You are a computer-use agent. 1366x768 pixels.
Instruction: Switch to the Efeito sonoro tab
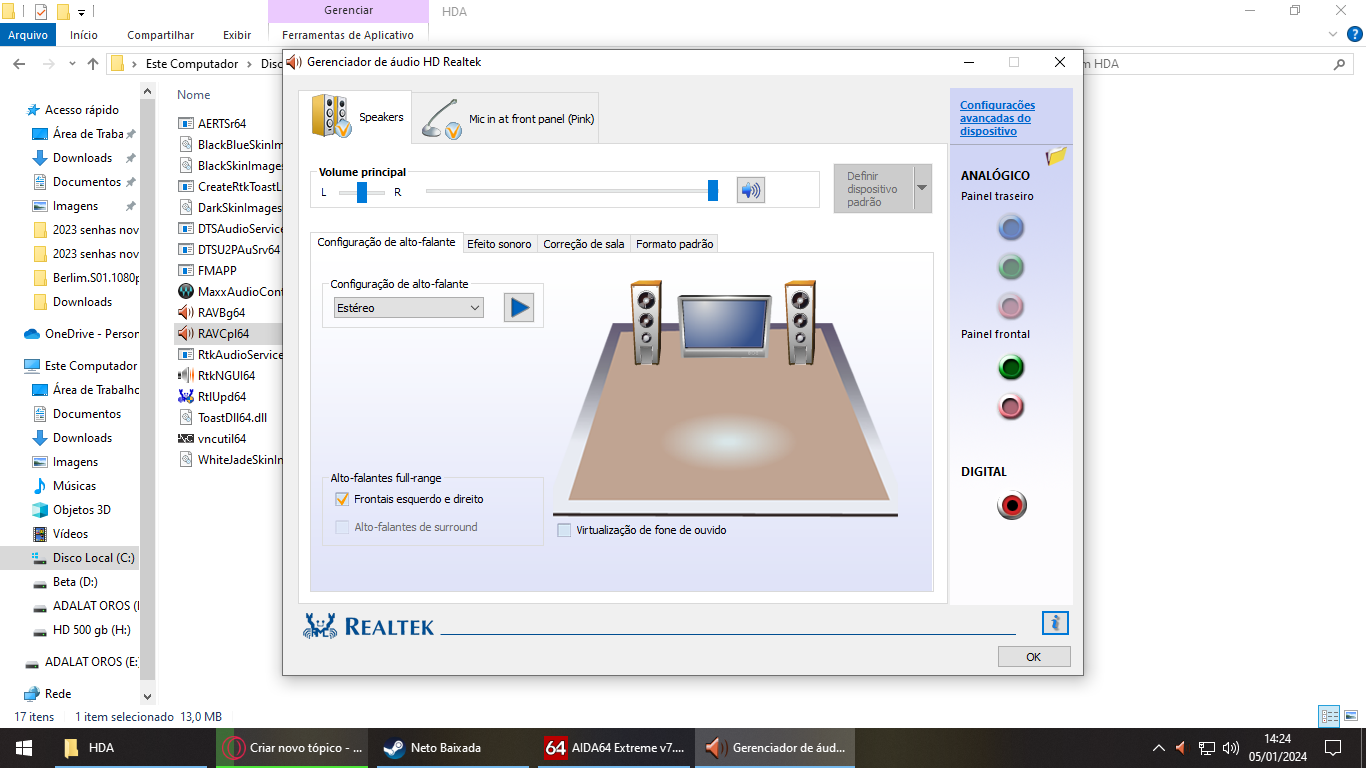(x=499, y=244)
